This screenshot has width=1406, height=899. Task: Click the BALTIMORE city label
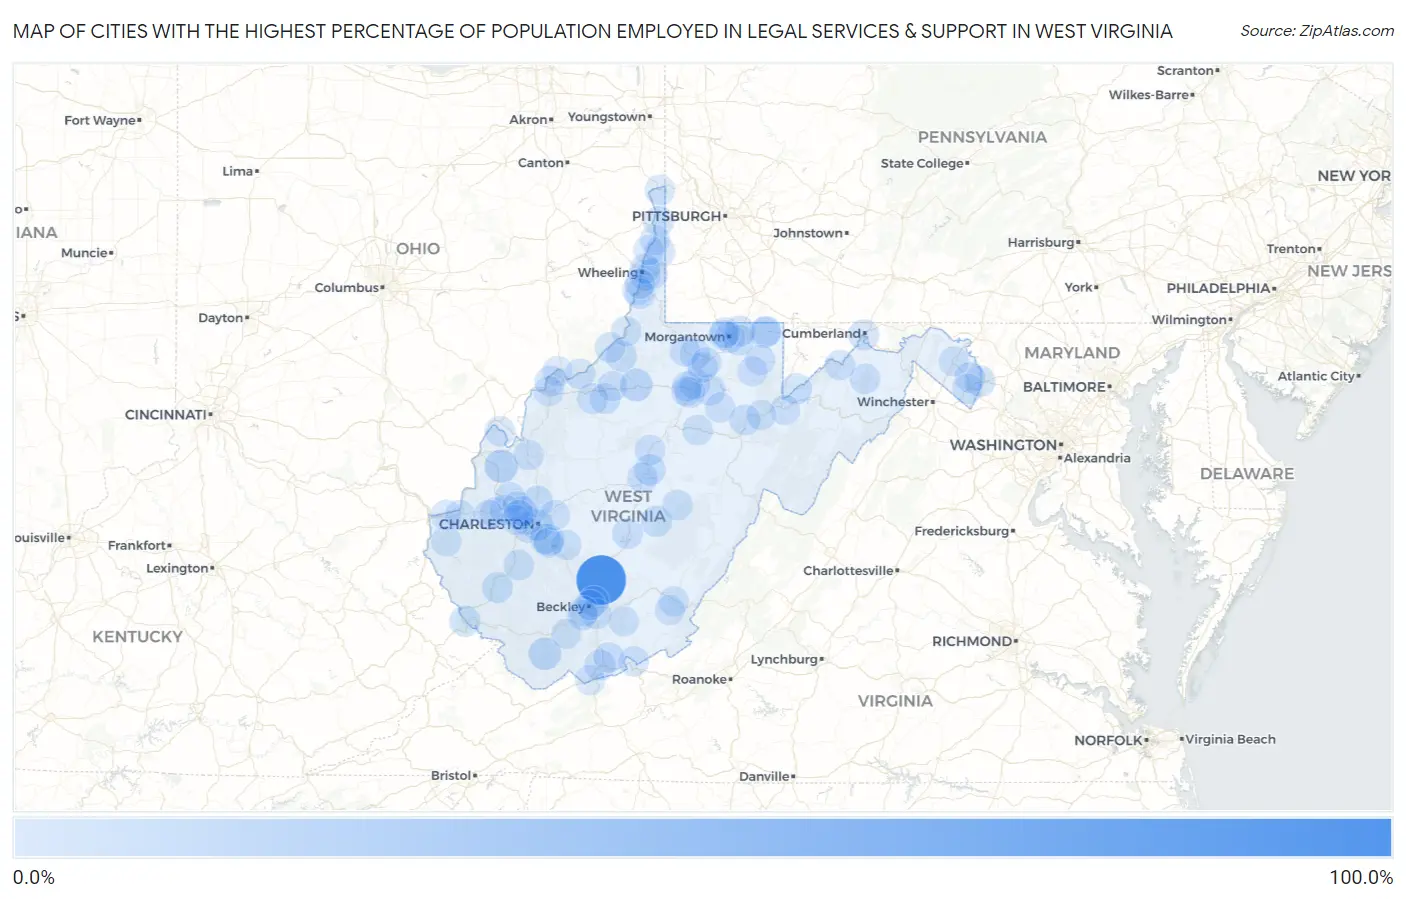[1064, 387]
